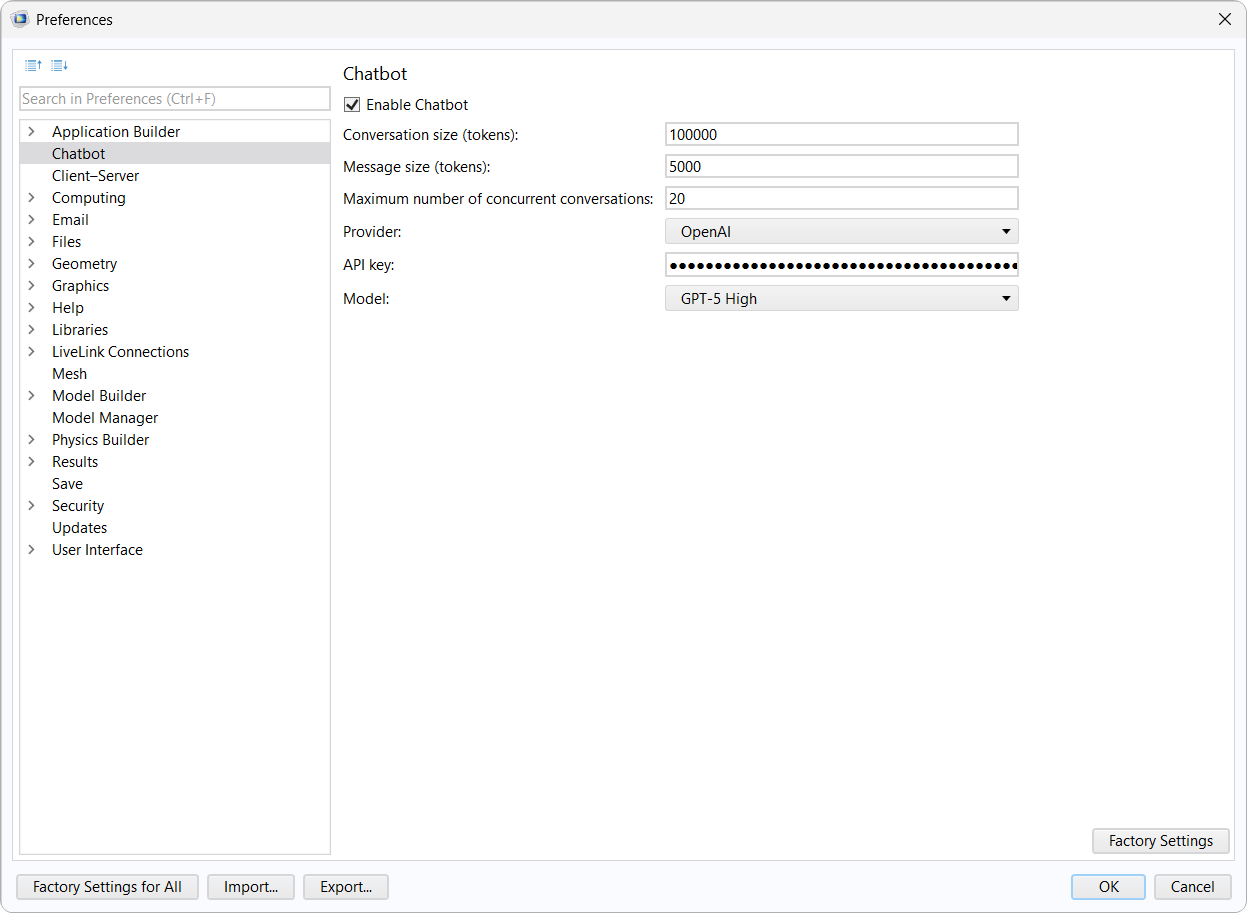Expand the Graphics preferences node

pyautogui.click(x=32, y=286)
